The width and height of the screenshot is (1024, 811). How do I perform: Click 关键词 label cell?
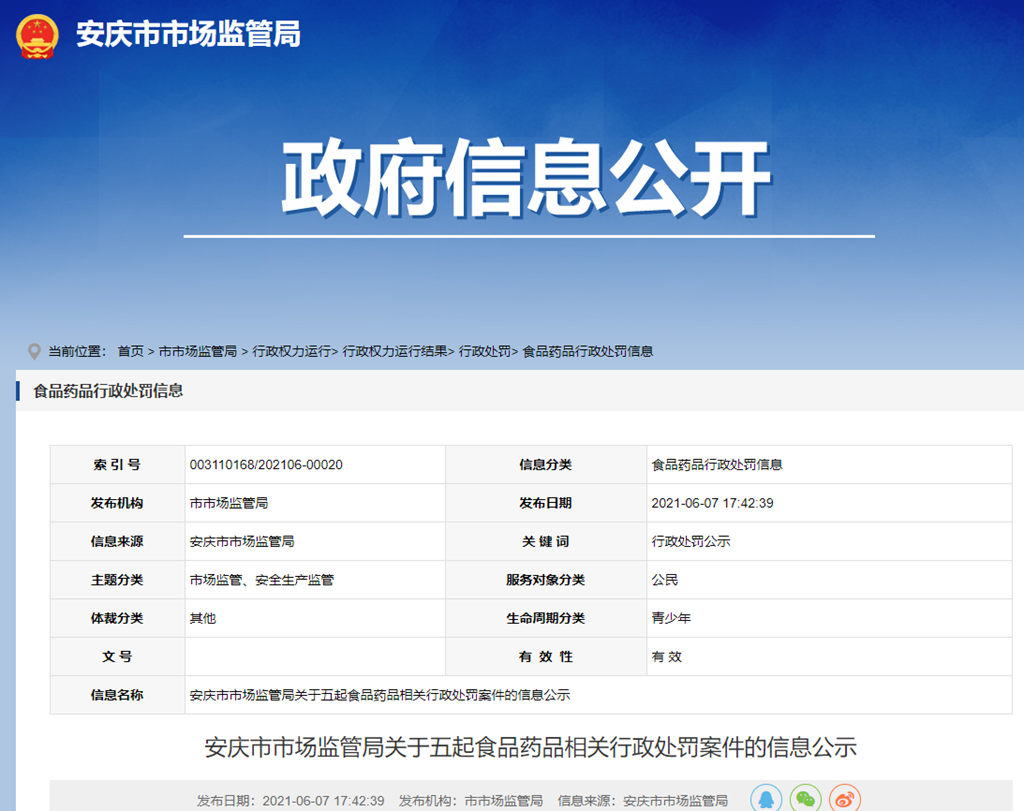(546, 541)
